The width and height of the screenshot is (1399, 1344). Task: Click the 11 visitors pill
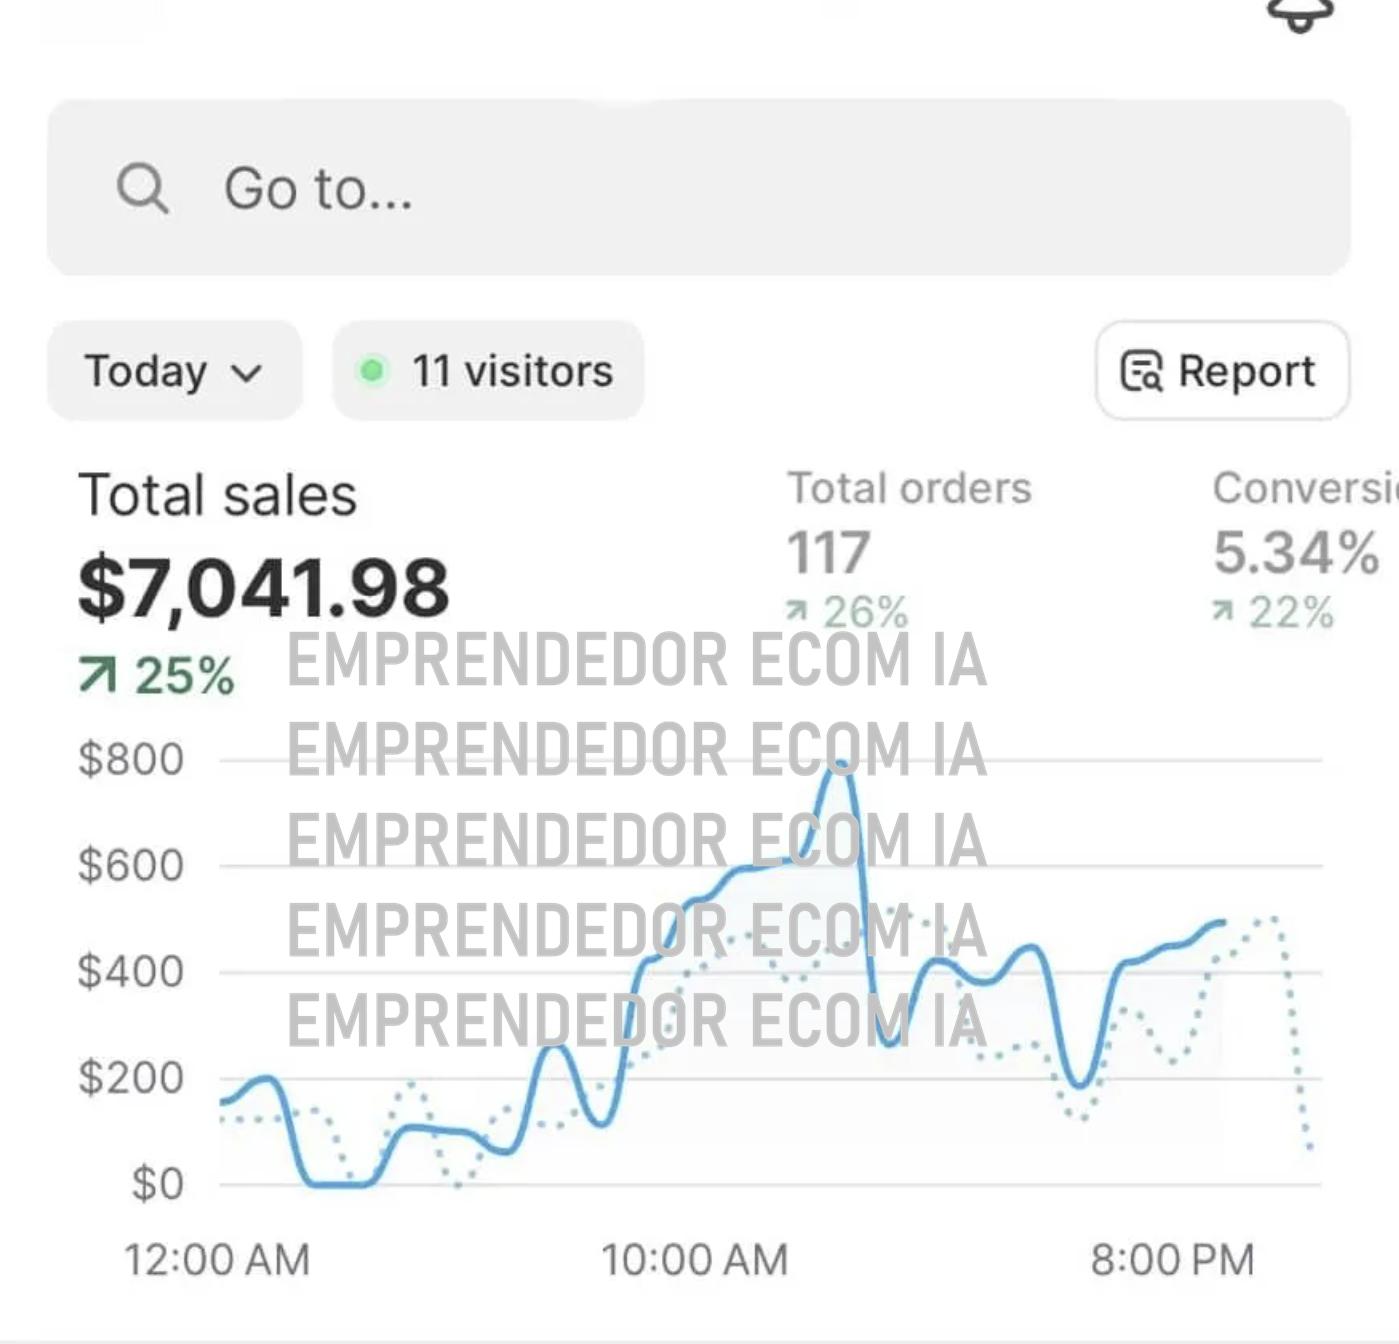488,371
